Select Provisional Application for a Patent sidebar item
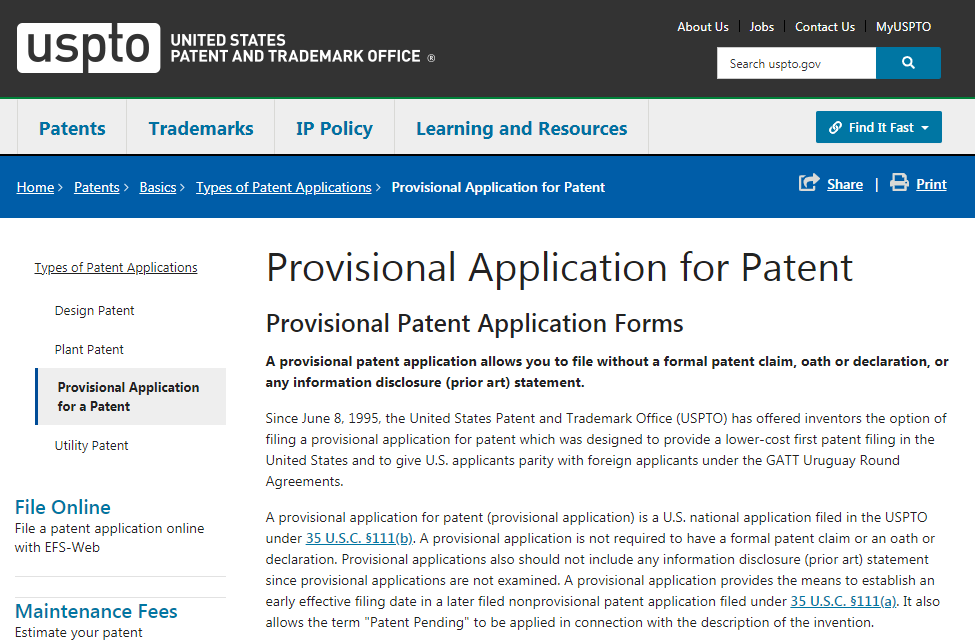This screenshot has width=975, height=642. pos(131,396)
